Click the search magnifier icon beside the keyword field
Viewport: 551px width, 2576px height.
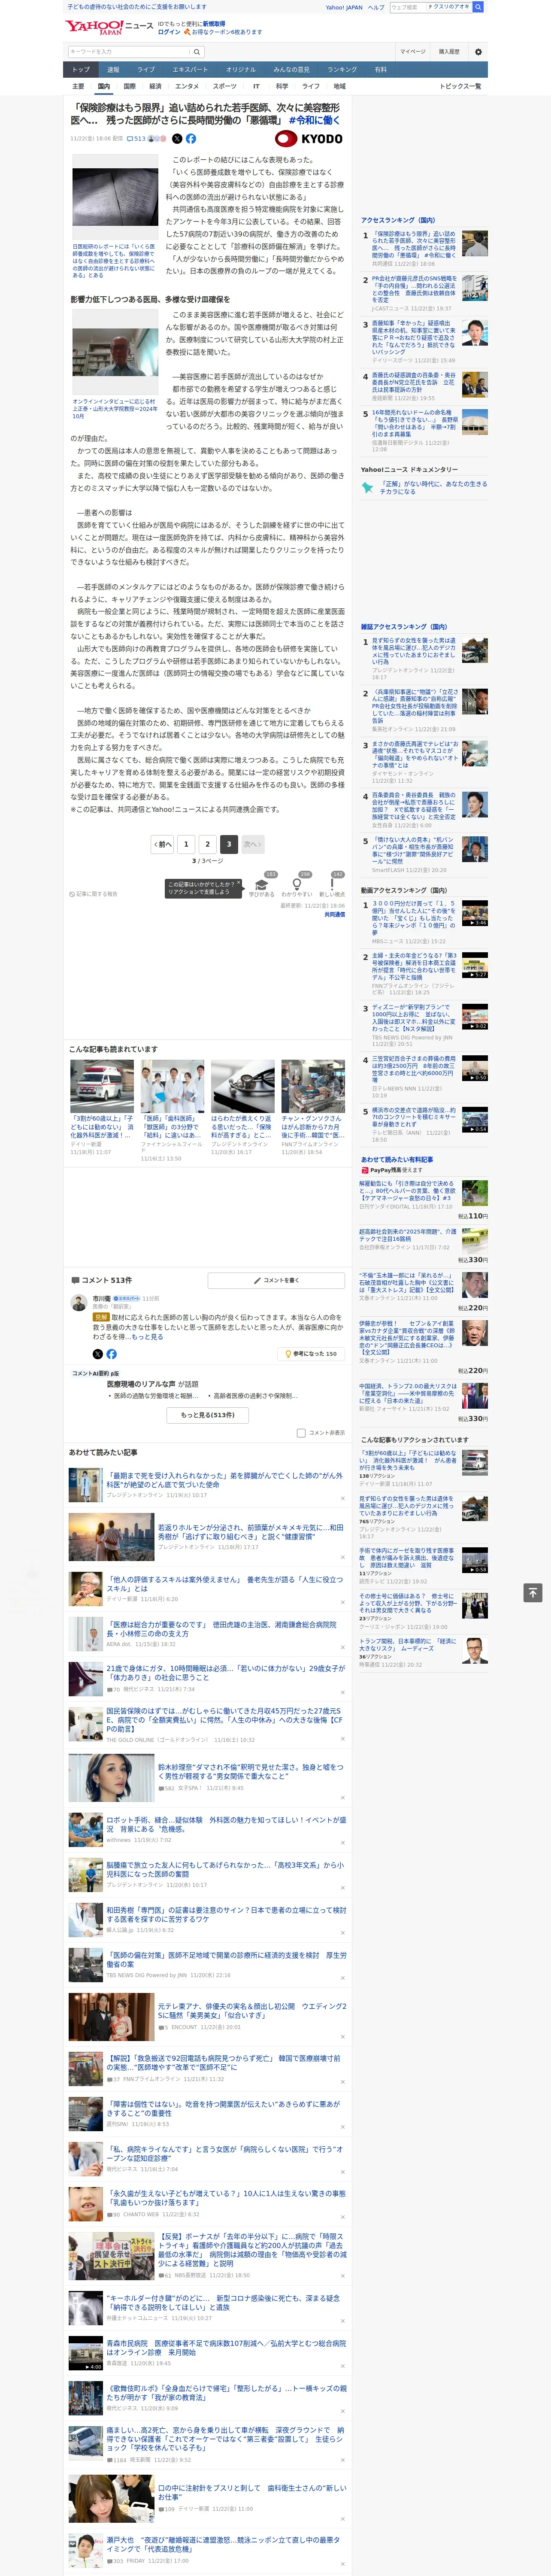coord(196,51)
